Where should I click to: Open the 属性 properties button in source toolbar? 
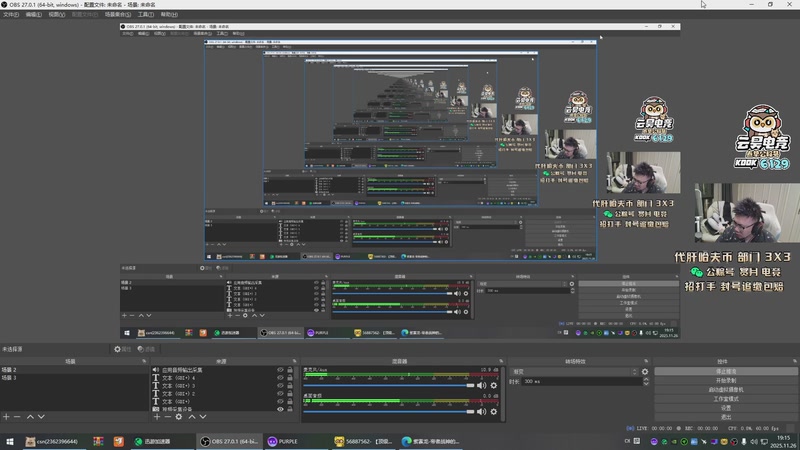click(122, 349)
